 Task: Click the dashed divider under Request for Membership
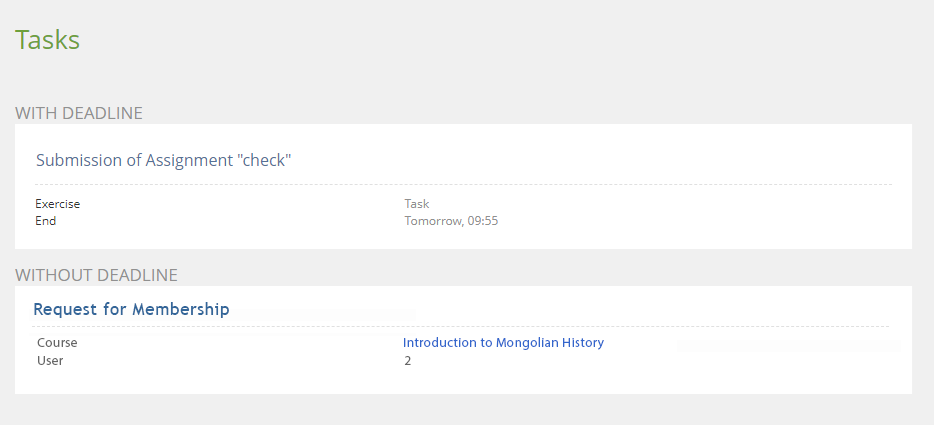point(460,327)
